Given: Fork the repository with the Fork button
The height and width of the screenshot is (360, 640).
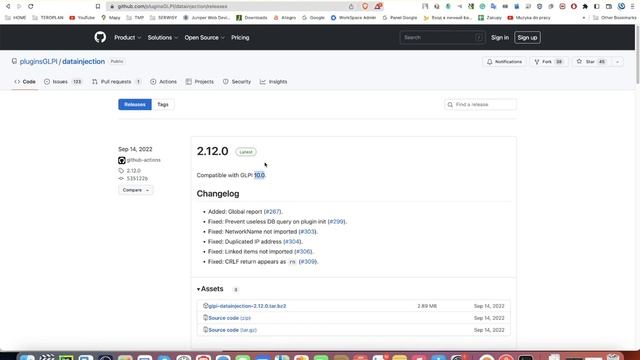Looking at the screenshot, I should pyautogui.click(x=548, y=62).
